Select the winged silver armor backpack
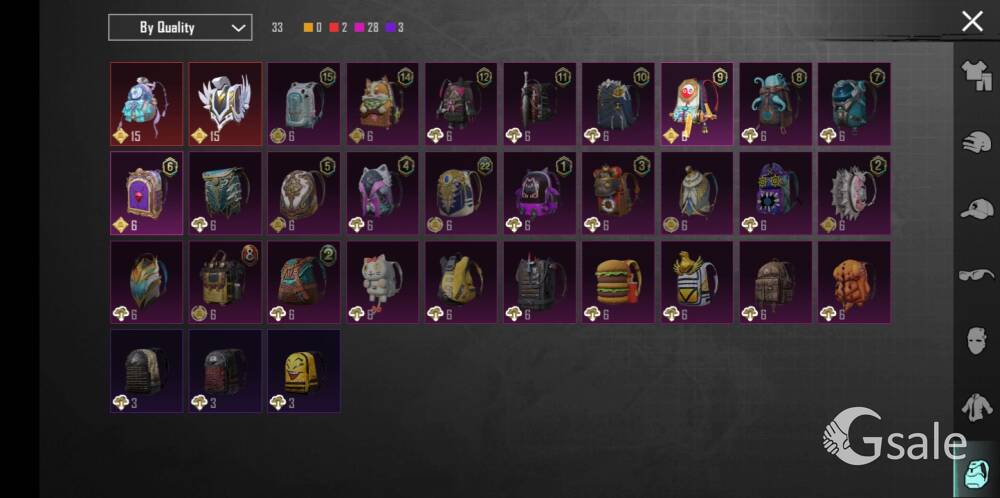 point(224,103)
